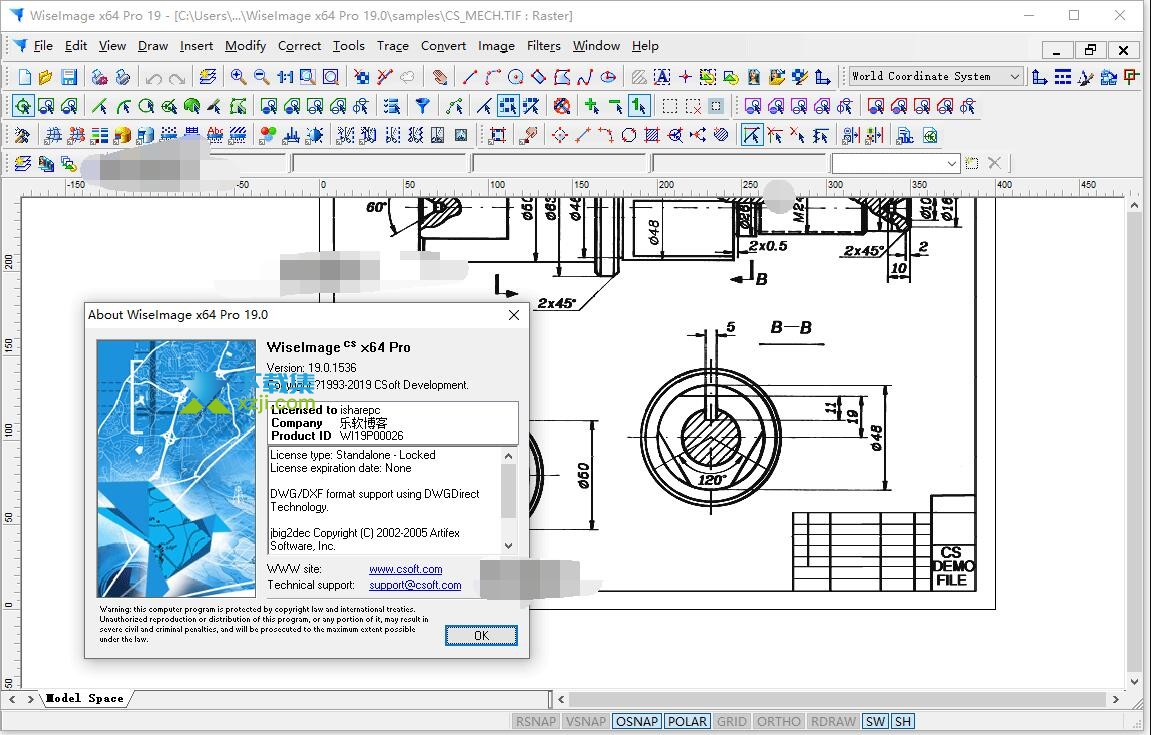This screenshot has width=1151, height=735.
Task: Click the hammer tools icon
Action: click(22, 135)
